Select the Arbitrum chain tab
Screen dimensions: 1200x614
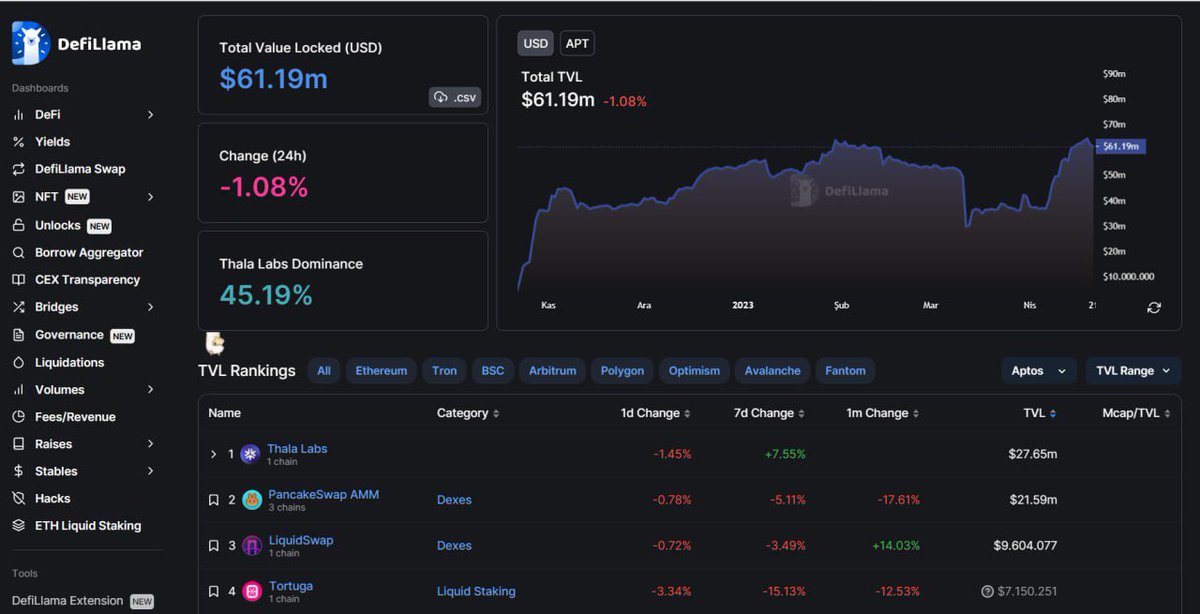[x=553, y=371]
